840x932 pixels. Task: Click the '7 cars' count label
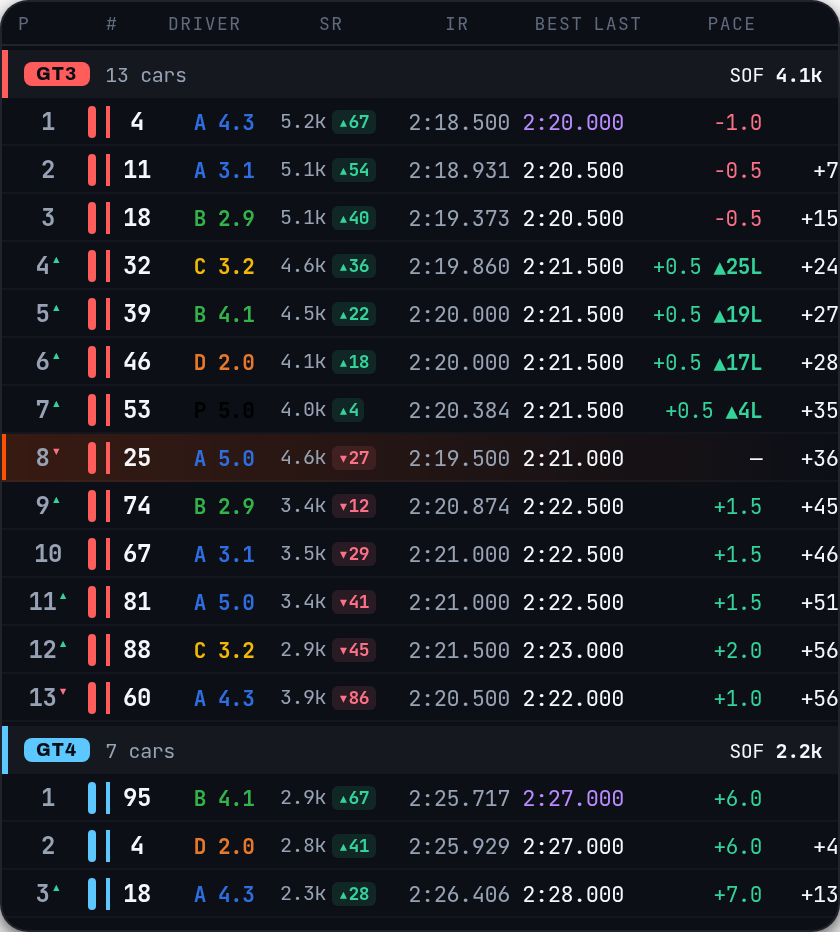(140, 751)
